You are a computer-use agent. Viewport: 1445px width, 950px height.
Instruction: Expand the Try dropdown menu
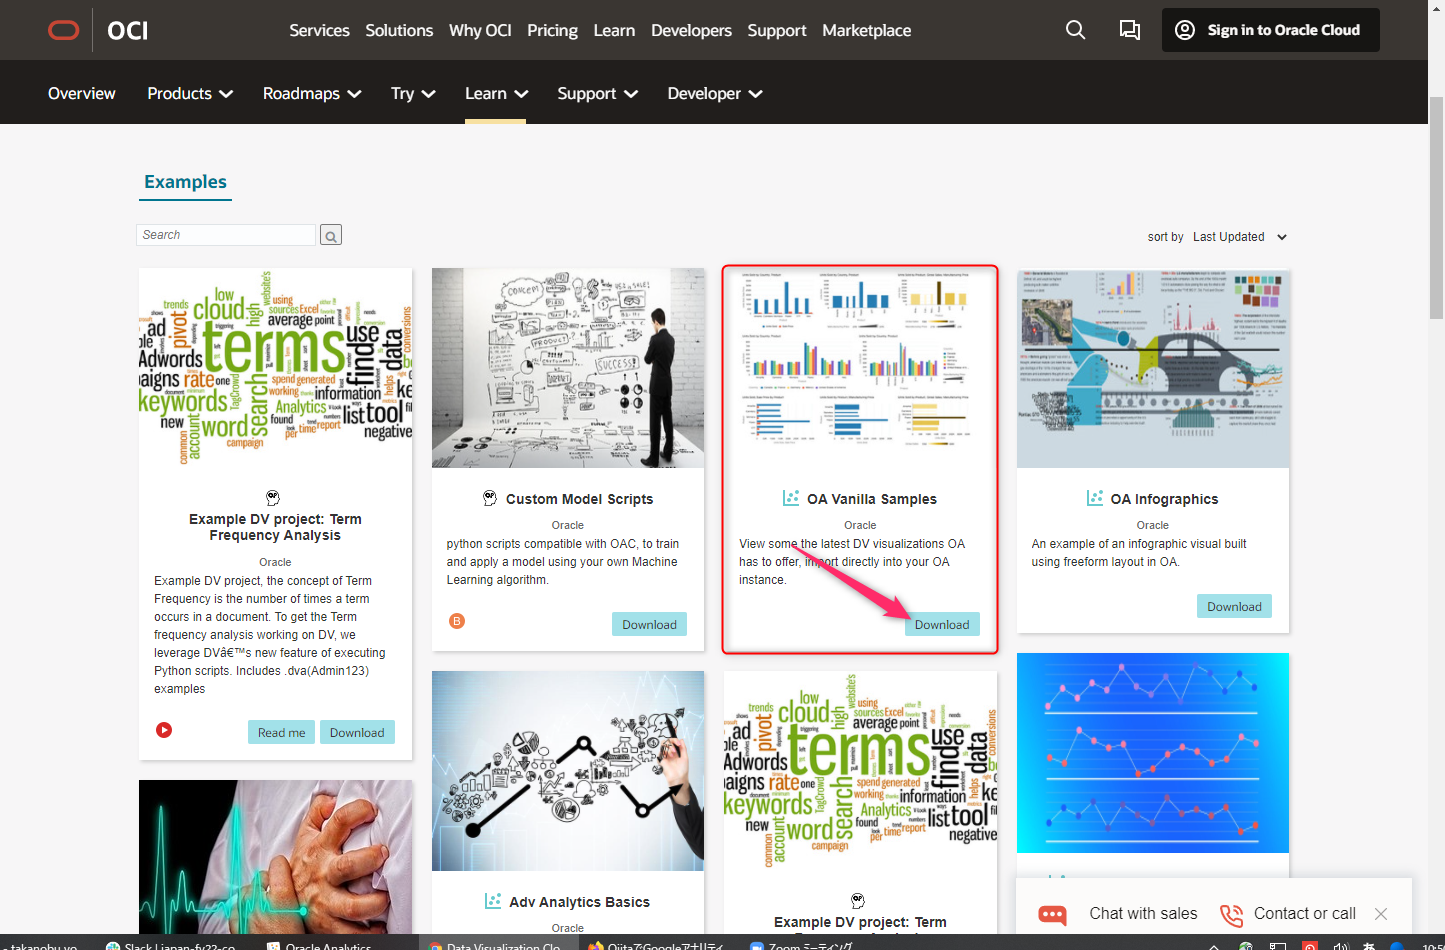tap(413, 93)
